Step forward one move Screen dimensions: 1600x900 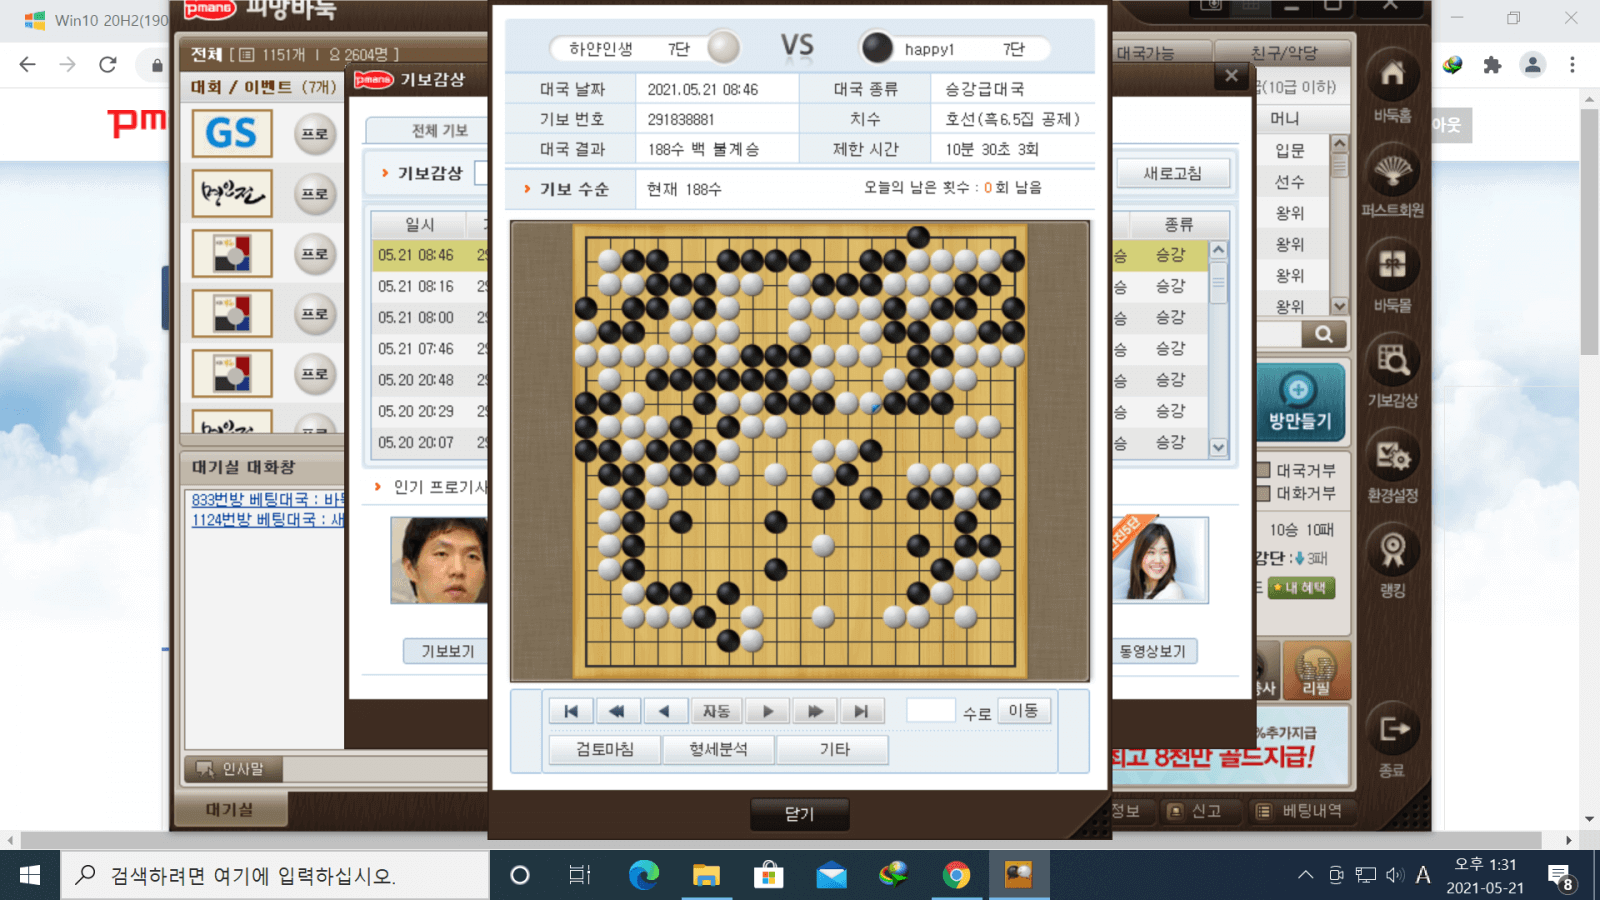768,711
